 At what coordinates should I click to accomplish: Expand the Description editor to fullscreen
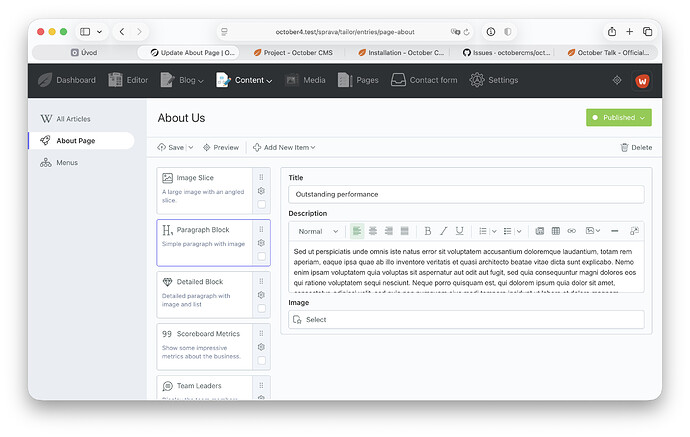pyautogui.click(x=634, y=231)
